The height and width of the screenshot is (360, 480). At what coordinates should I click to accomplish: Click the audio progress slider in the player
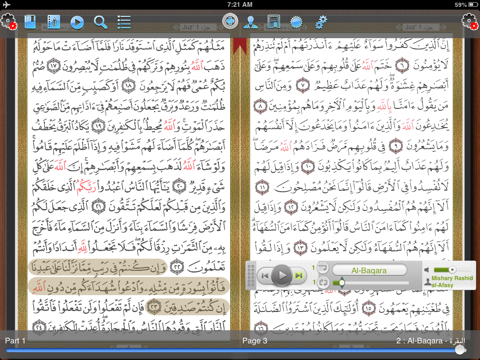click(370, 283)
